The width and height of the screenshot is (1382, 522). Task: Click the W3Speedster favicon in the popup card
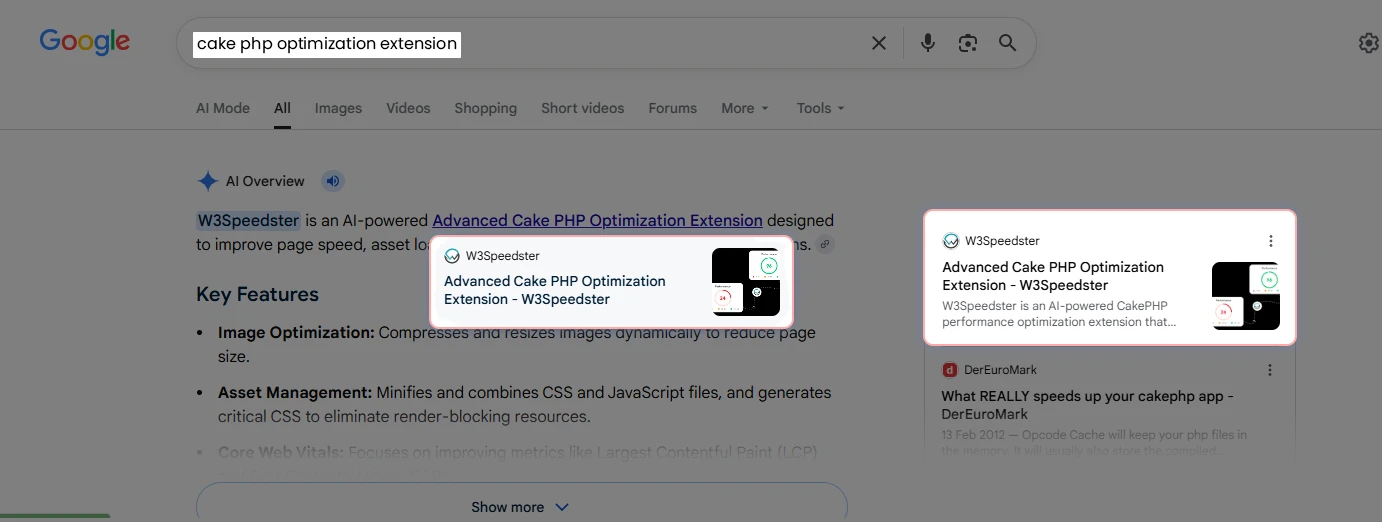(452, 256)
